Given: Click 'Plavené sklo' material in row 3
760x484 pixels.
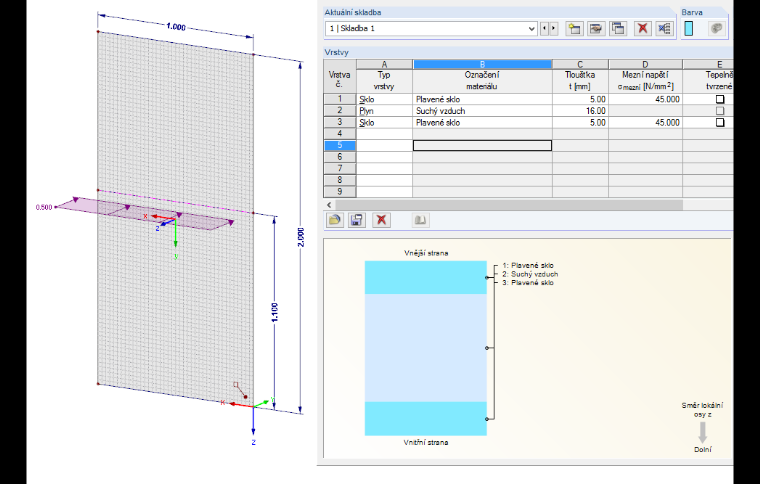Looking at the screenshot, I should (x=482, y=123).
